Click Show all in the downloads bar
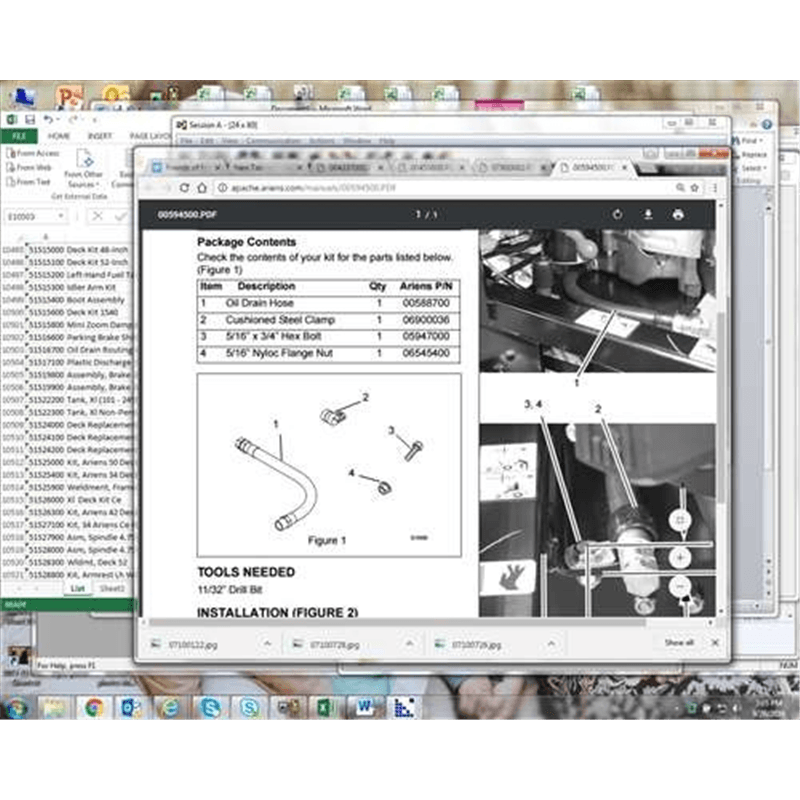 pos(679,642)
